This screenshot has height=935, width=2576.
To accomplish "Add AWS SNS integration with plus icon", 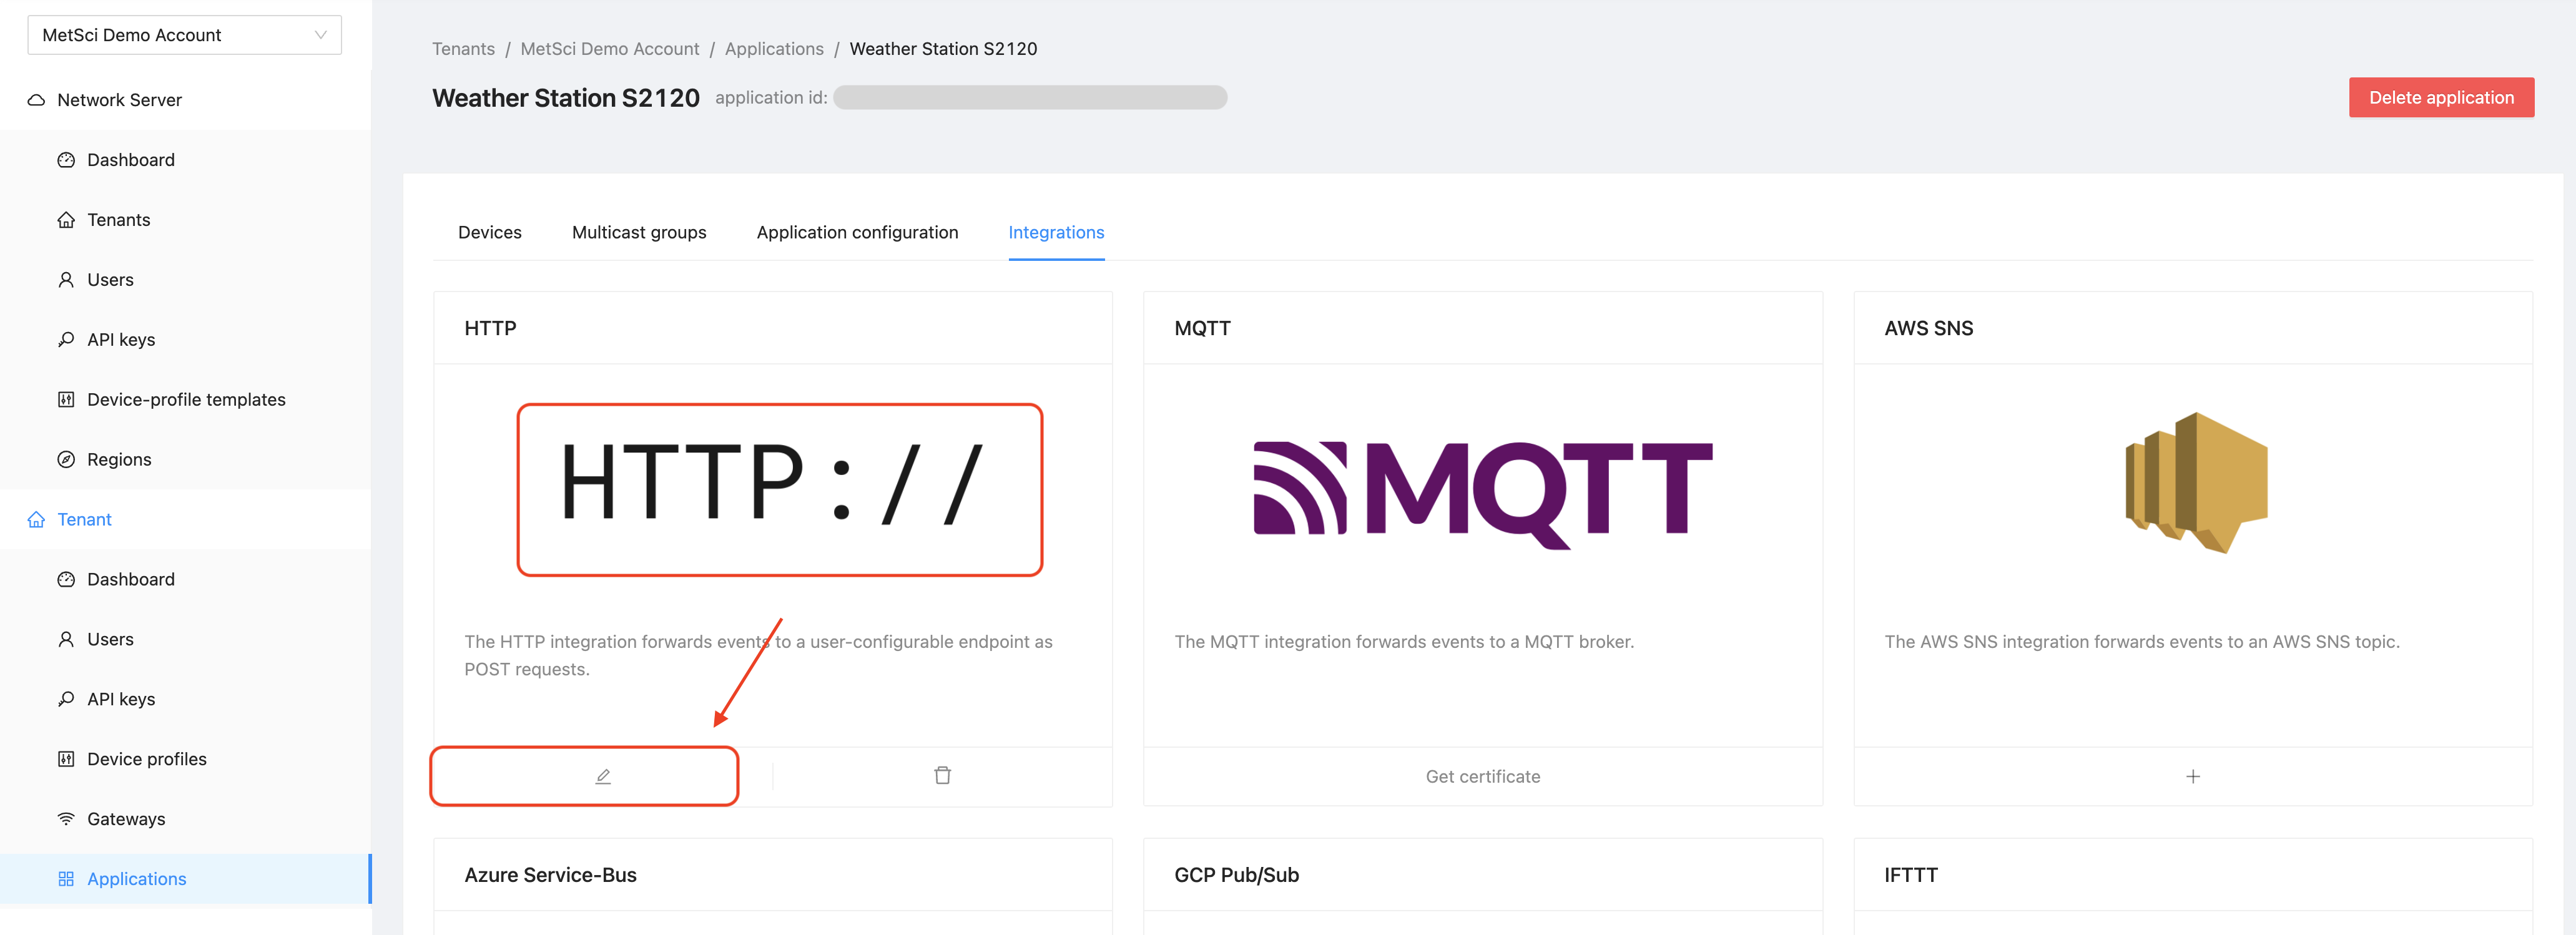I will (x=2192, y=776).
